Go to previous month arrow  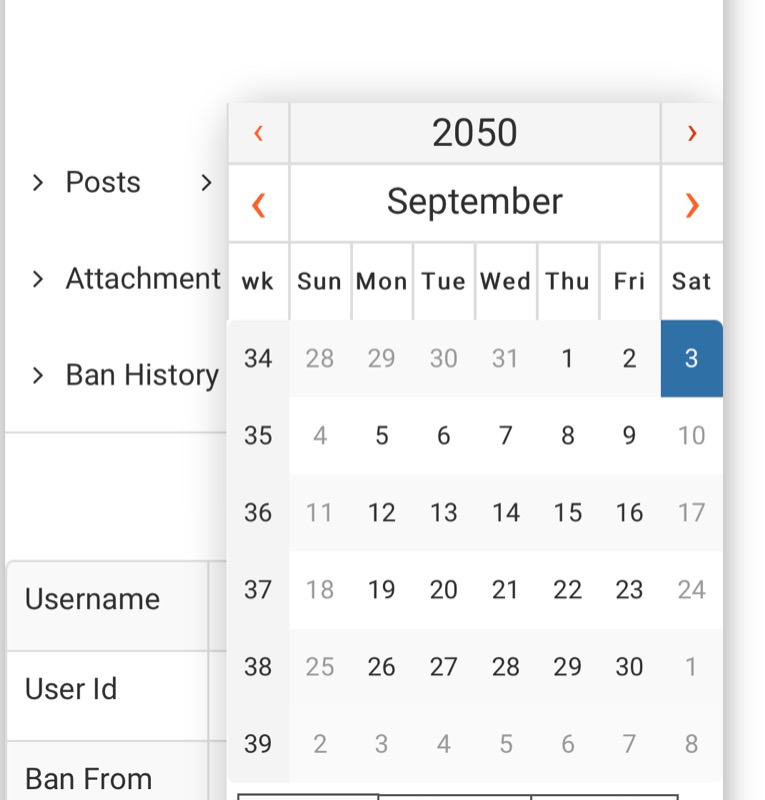tap(258, 204)
